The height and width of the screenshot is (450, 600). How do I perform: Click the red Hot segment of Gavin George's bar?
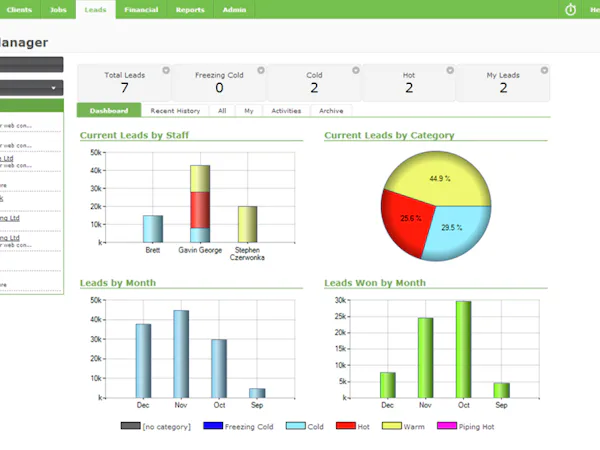[200, 210]
